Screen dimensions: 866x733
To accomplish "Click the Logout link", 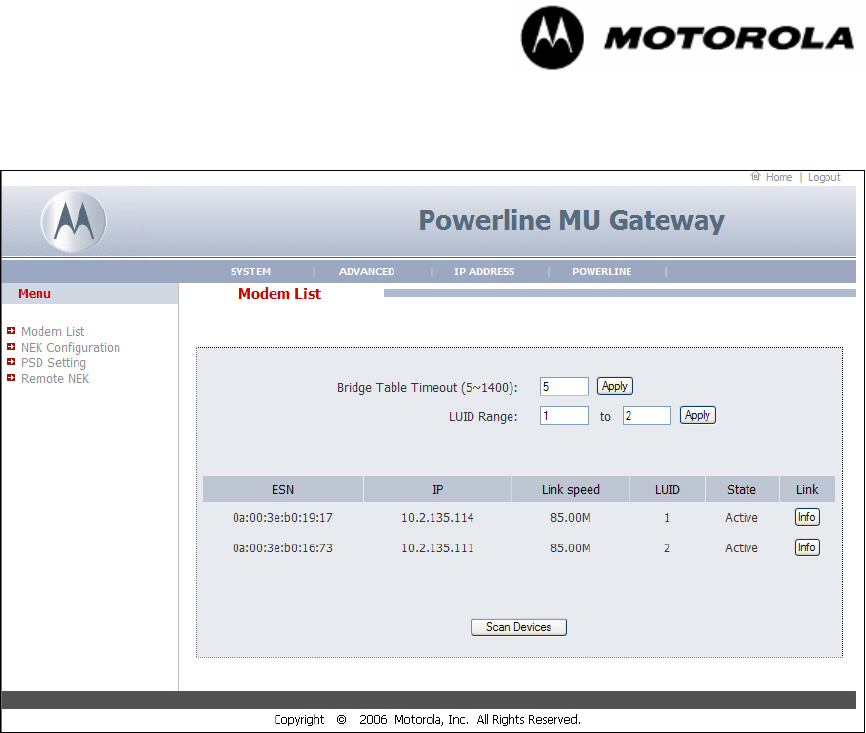I will (x=824, y=177).
